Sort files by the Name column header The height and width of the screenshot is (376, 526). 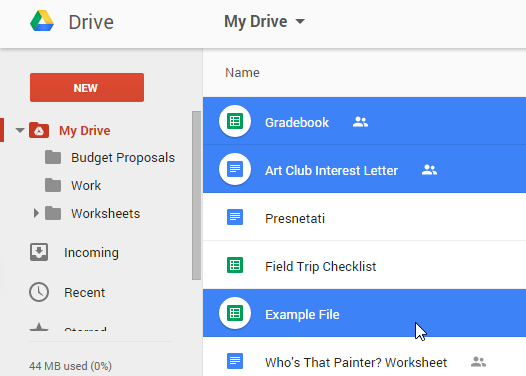pos(242,73)
